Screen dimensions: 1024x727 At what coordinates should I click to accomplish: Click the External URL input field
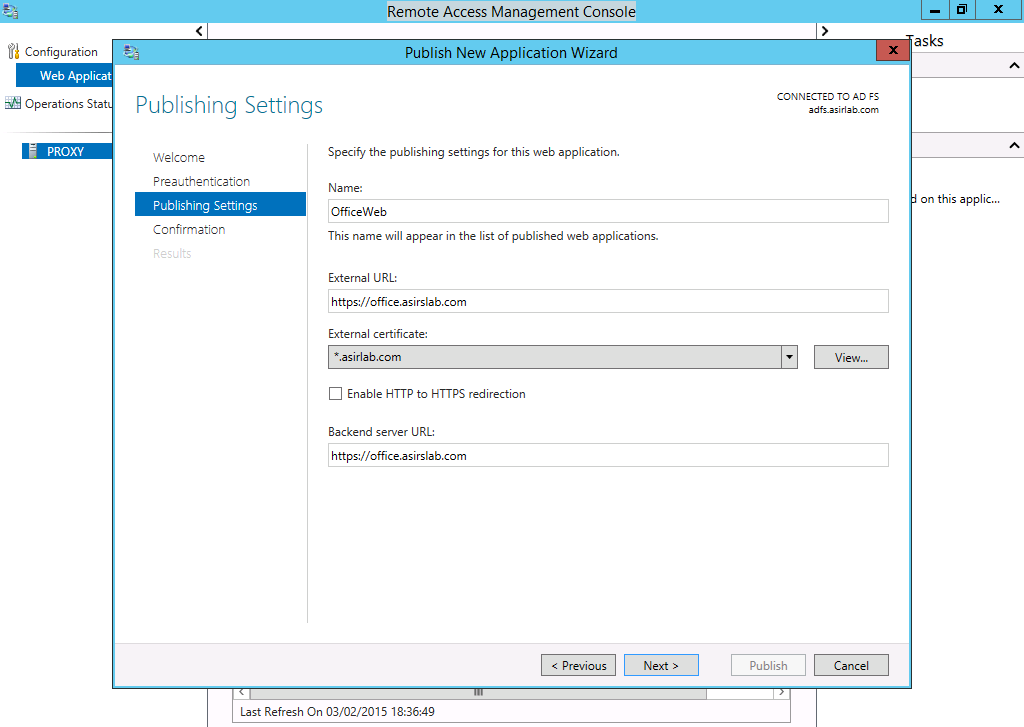(x=608, y=301)
